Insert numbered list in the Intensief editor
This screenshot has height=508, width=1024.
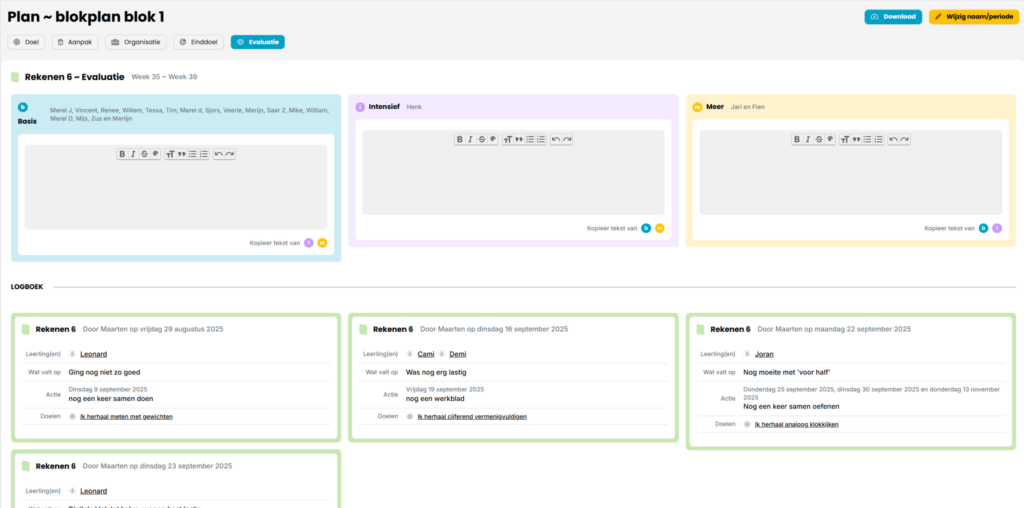[x=541, y=139]
